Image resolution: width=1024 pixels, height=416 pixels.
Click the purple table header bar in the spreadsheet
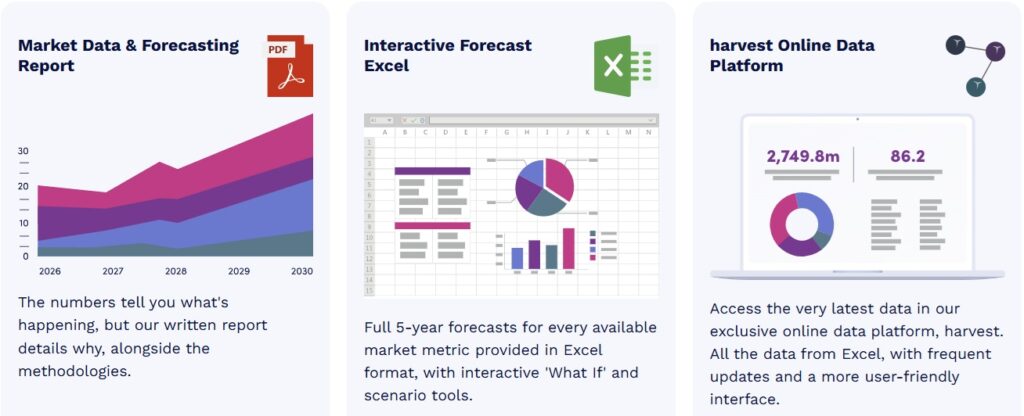point(432,171)
